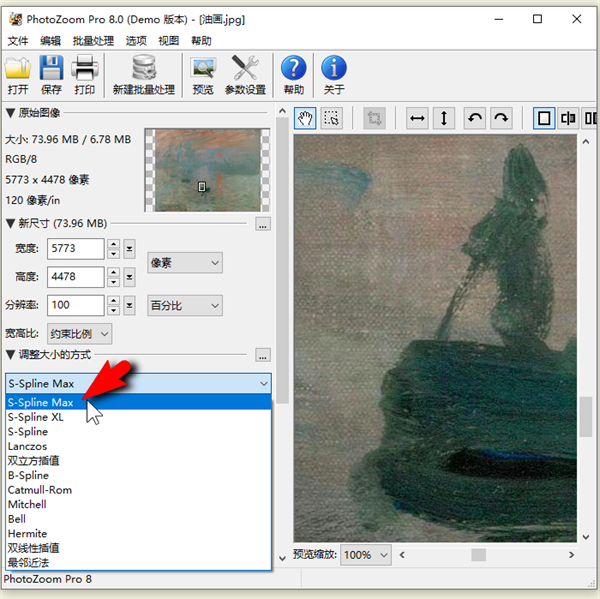Select S-Spline XL in list
Image resolution: width=600 pixels, height=599 pixels.
139,417
